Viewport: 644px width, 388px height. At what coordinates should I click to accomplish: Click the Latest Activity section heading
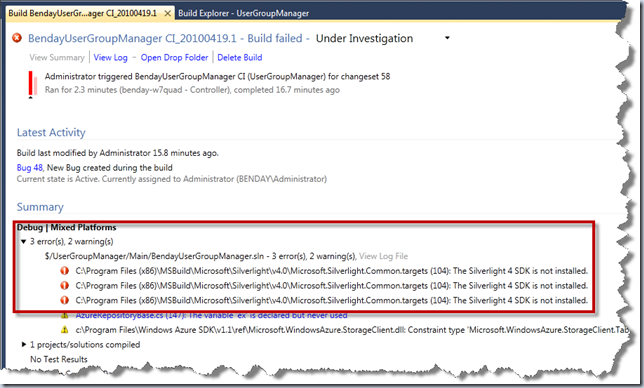[51, 133]
